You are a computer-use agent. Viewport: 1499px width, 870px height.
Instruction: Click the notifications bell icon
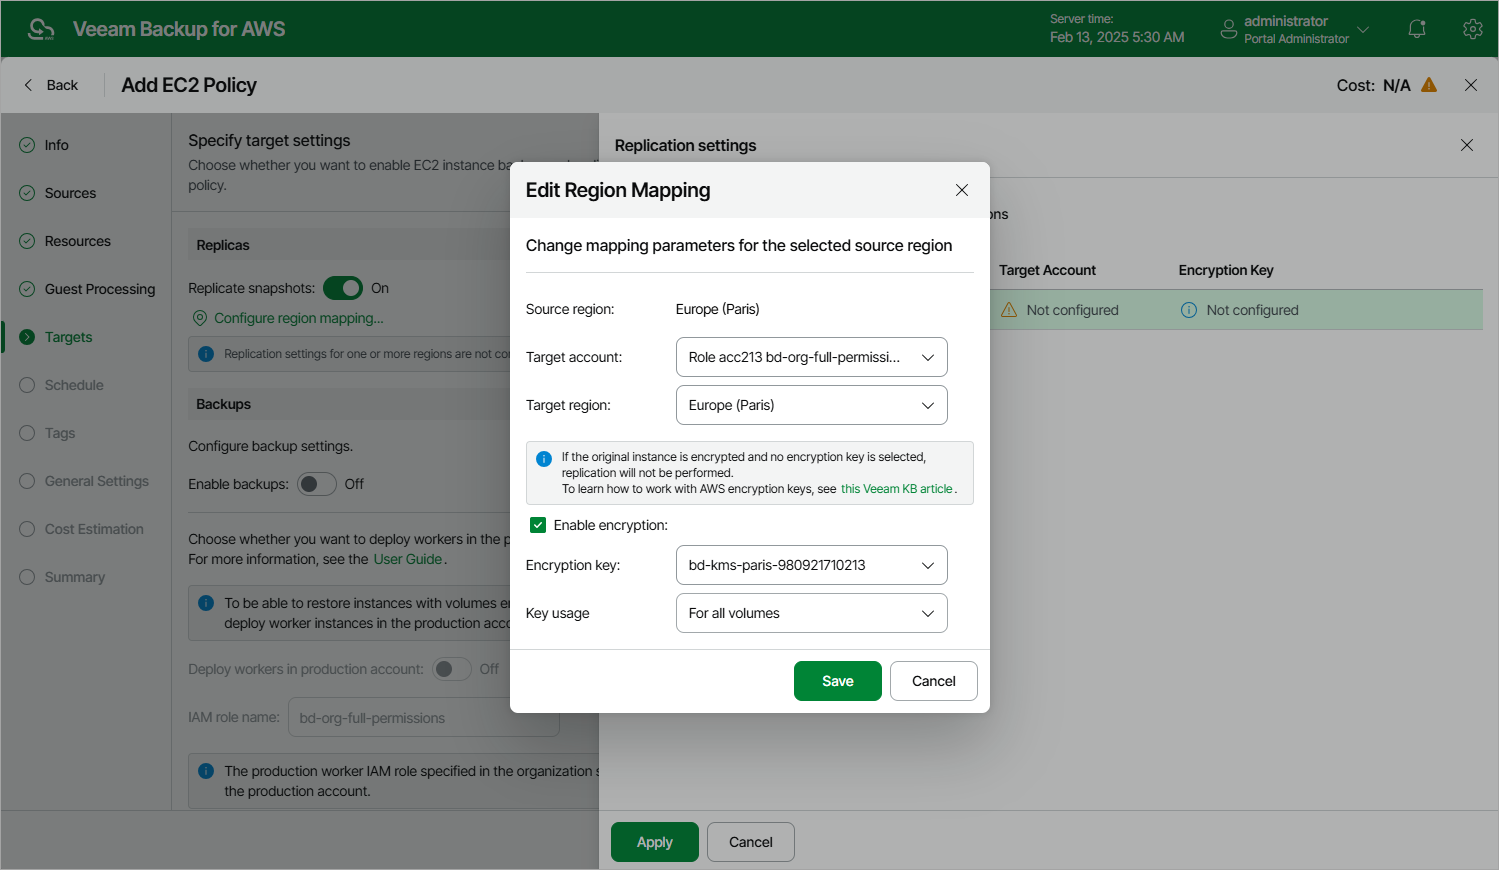(1417, 29)
